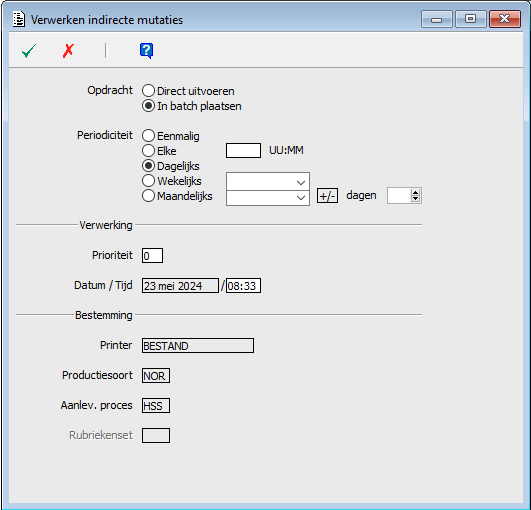The image size is (531, 510).
Task: Confirm with the green checkmark icon
Action: point(28,51)
